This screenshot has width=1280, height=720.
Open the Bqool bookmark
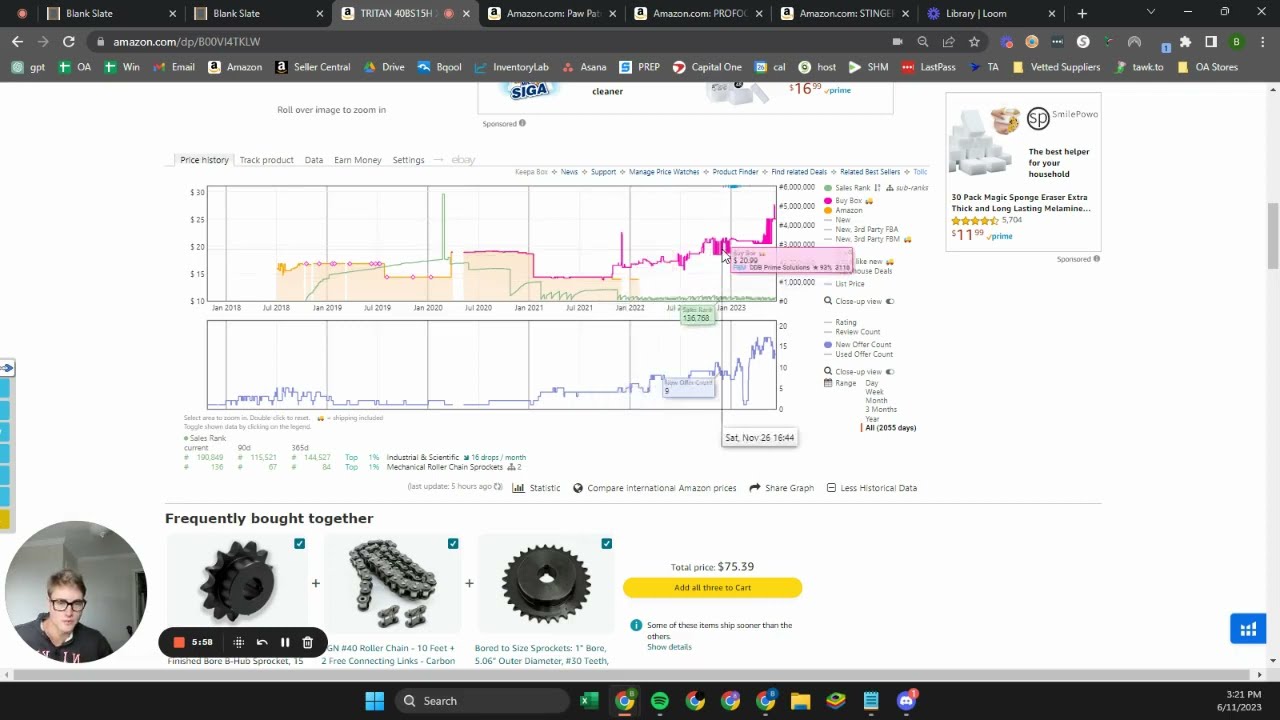439,67
